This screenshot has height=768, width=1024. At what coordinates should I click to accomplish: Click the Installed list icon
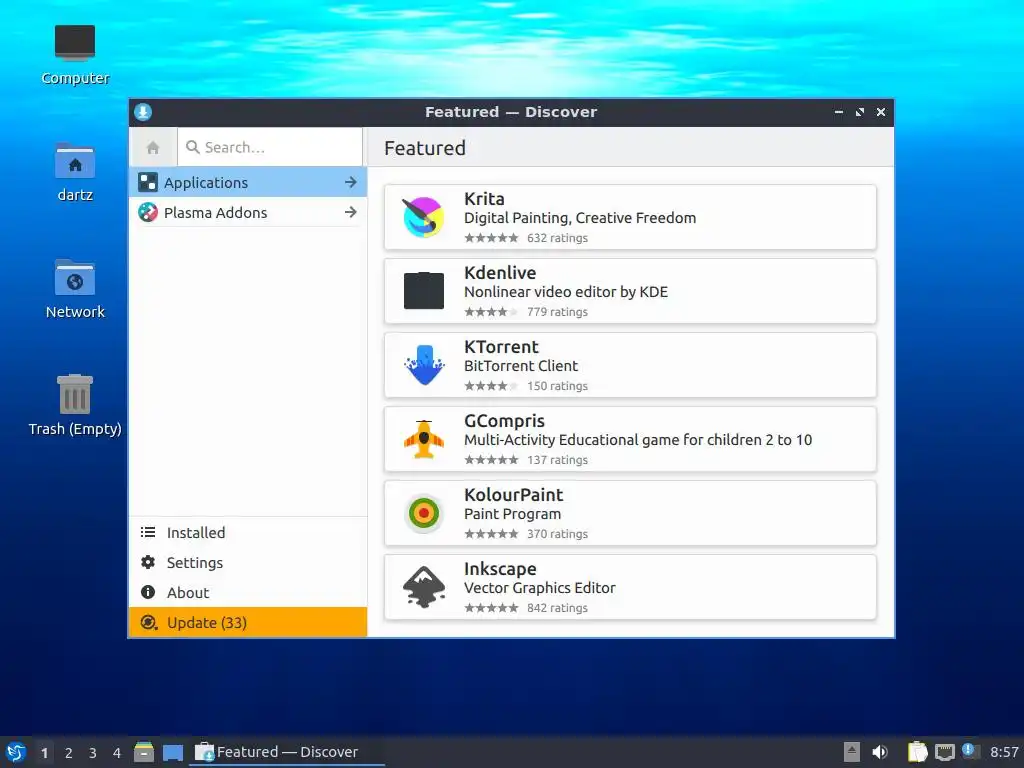(x=148, y=532)
